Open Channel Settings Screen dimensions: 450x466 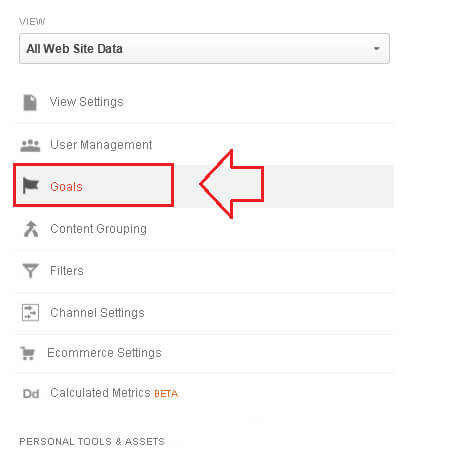pos(97,313)
